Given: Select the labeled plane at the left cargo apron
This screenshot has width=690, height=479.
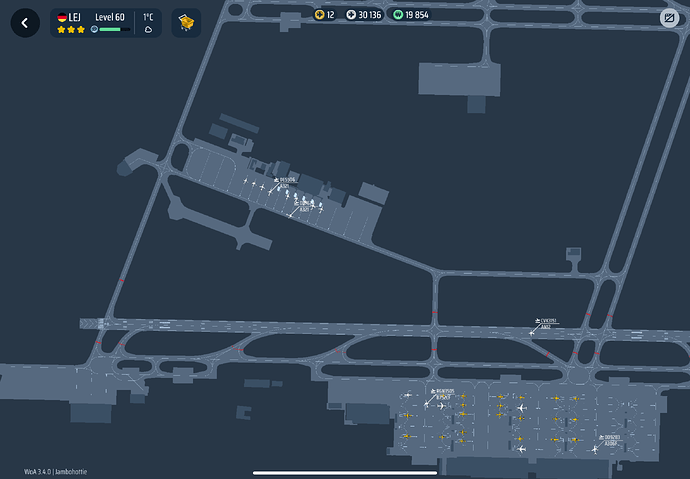Looking at the screenshot, I should pyautogui.click(x=428, y=403).
